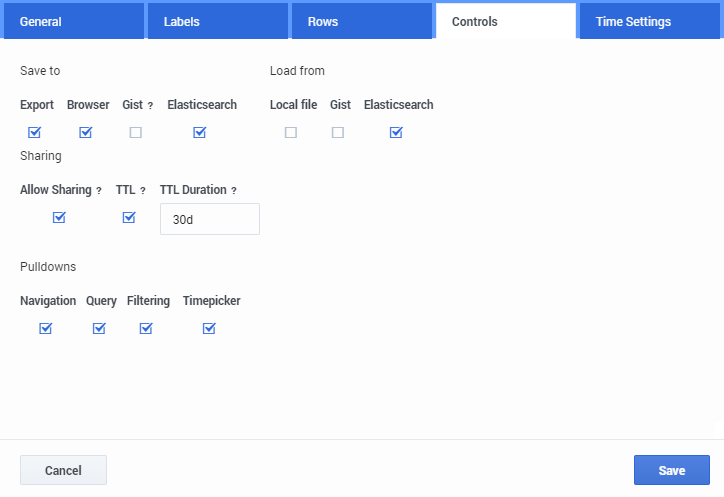Open the Rows tab
Viewport: 724px width, 497px height.
point(361,21)
